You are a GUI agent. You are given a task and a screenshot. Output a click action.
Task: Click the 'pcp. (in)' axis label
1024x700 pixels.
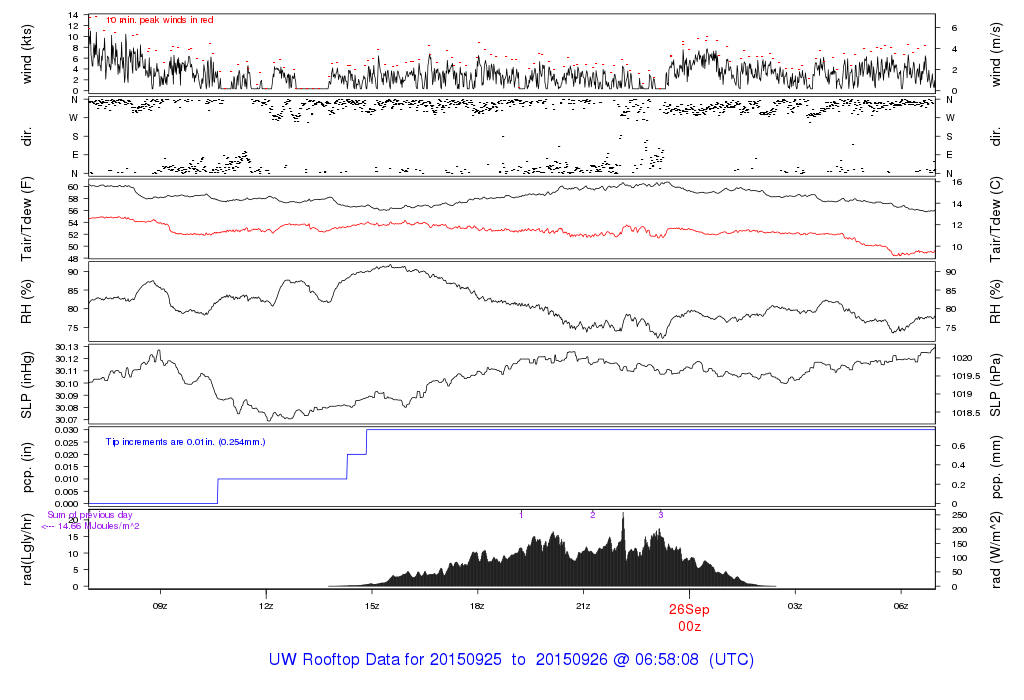[26, 468]
